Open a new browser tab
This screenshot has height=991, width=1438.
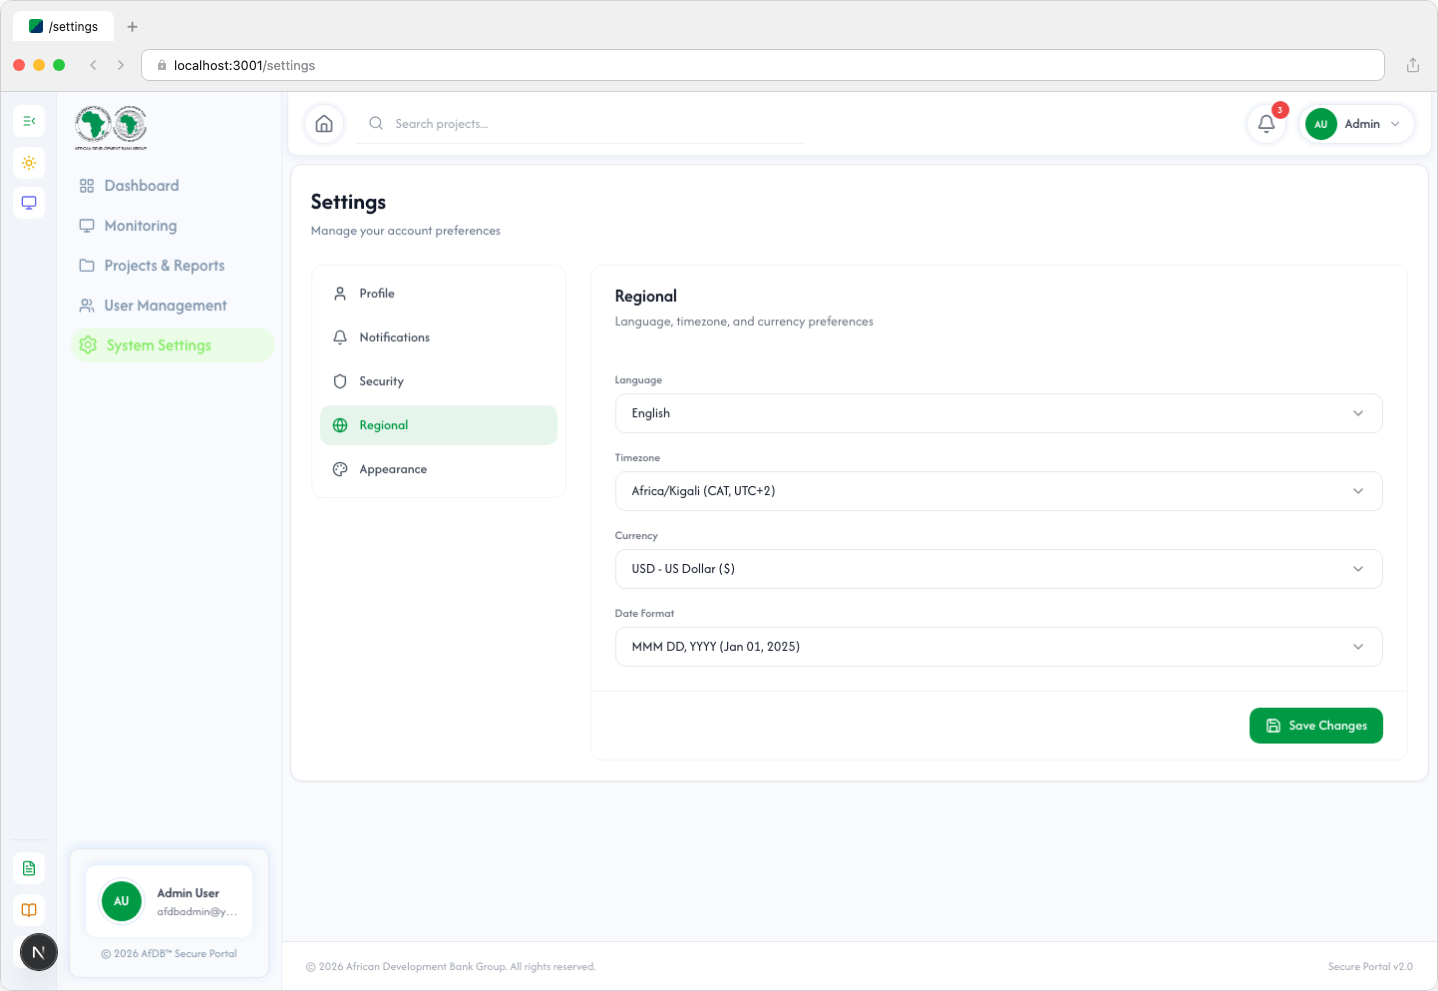click(132, 27)
